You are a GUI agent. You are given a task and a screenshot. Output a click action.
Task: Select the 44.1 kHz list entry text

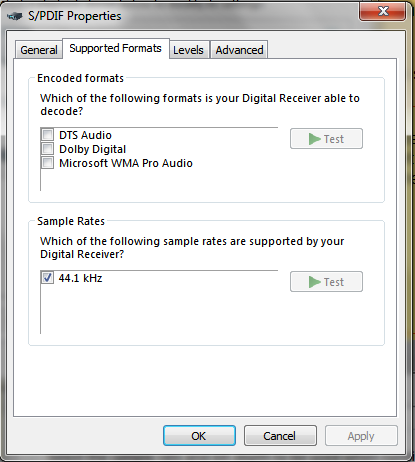pos(80,278)
